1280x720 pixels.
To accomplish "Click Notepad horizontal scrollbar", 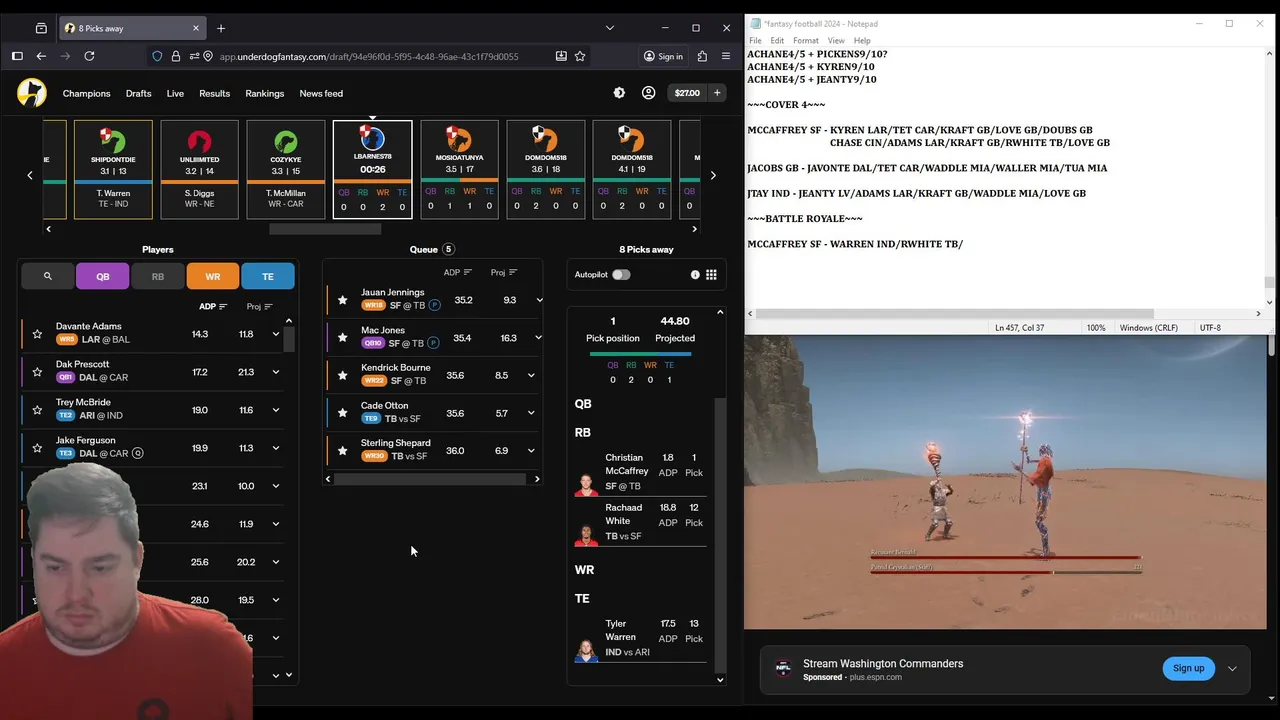I will 955,313.
